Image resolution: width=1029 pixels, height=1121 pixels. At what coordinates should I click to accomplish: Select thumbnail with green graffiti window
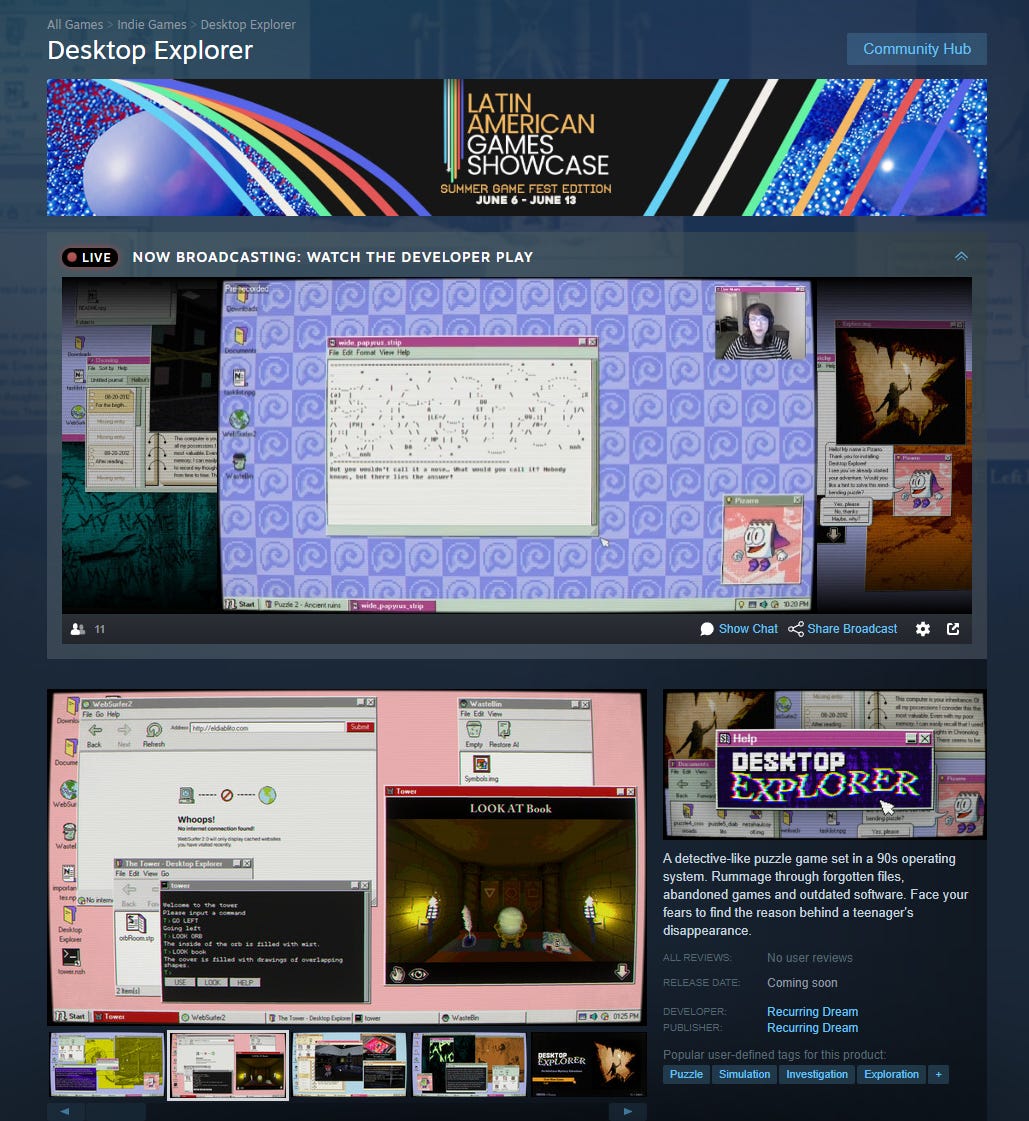tap(469, 1065)
